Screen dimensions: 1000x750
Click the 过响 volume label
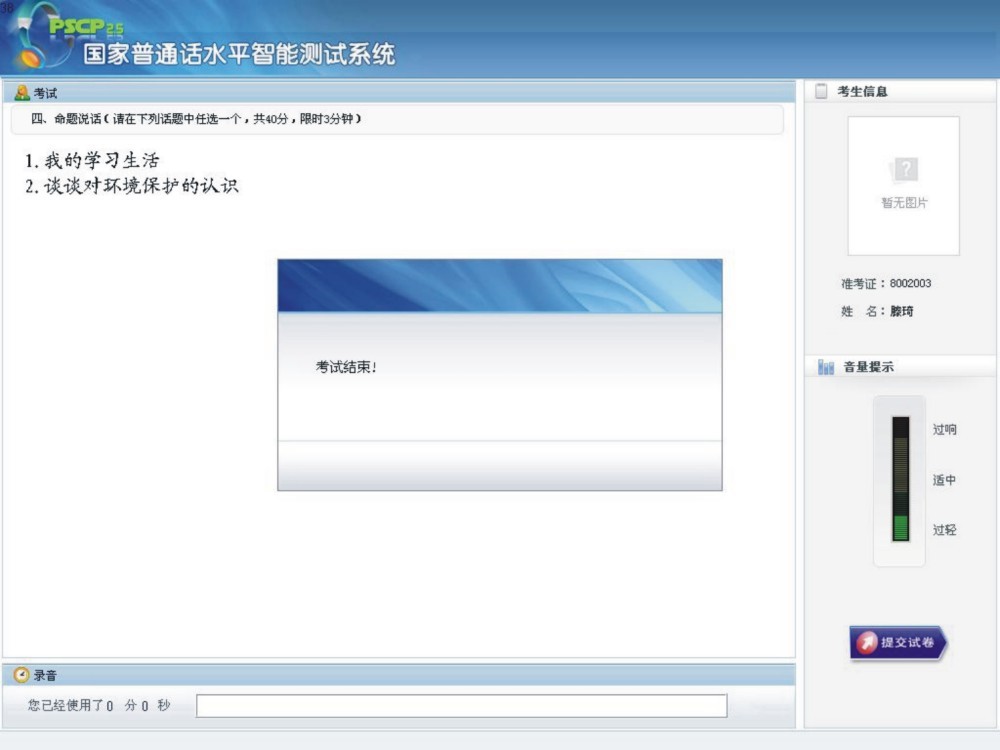[944, 430]
